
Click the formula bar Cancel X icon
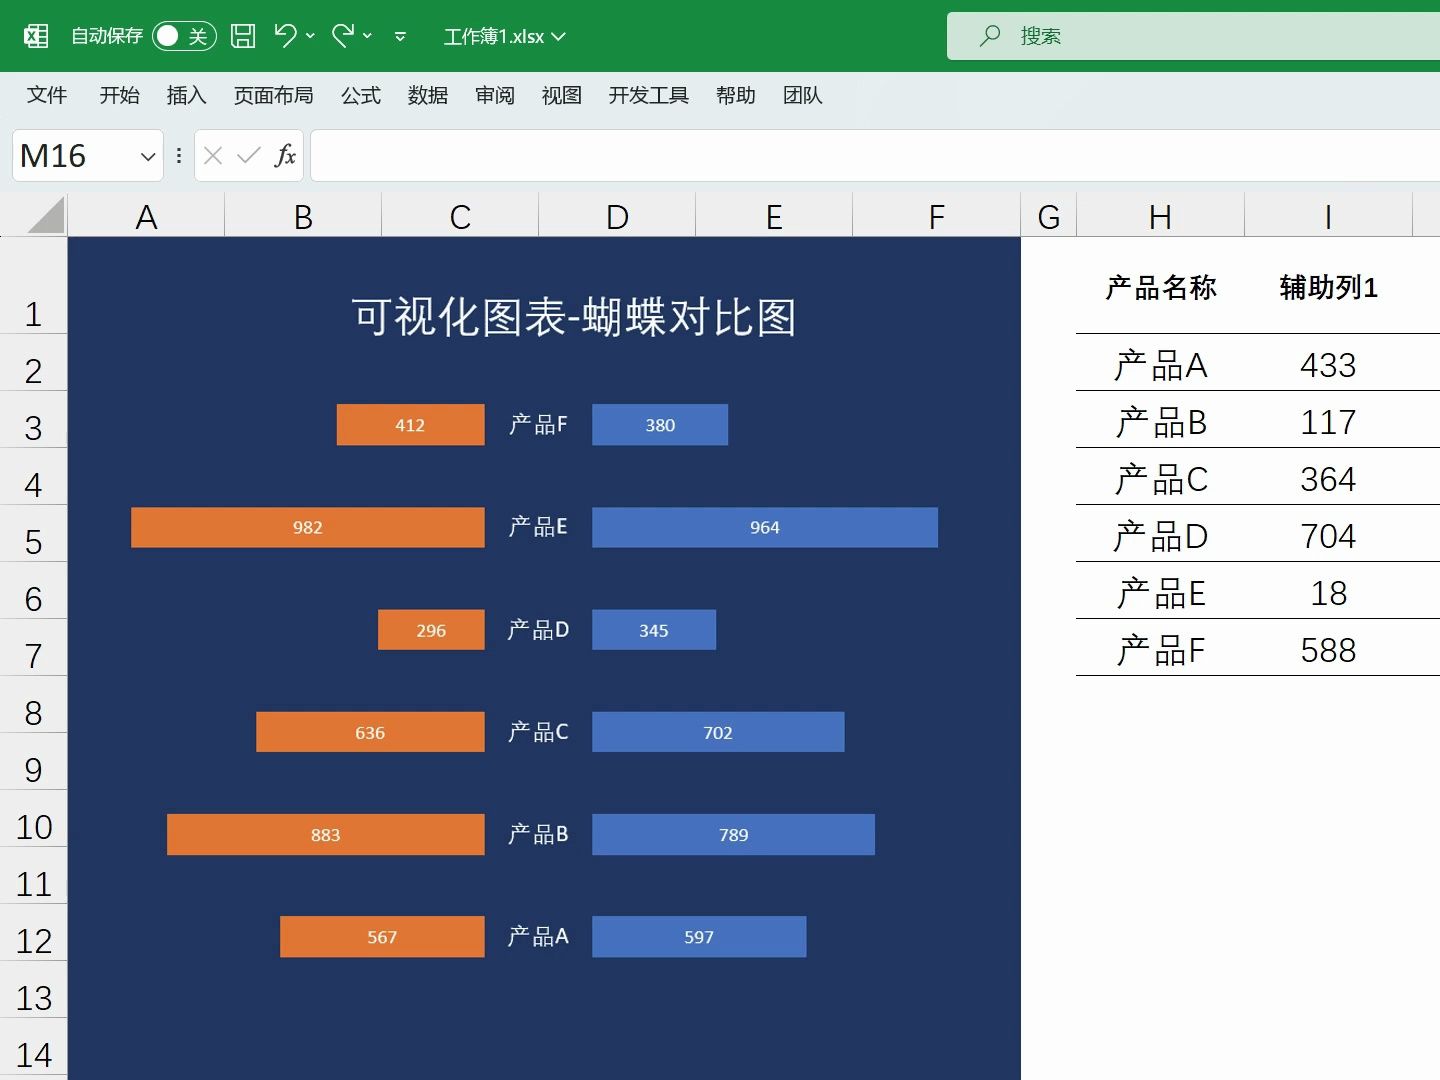coord(213,156)
